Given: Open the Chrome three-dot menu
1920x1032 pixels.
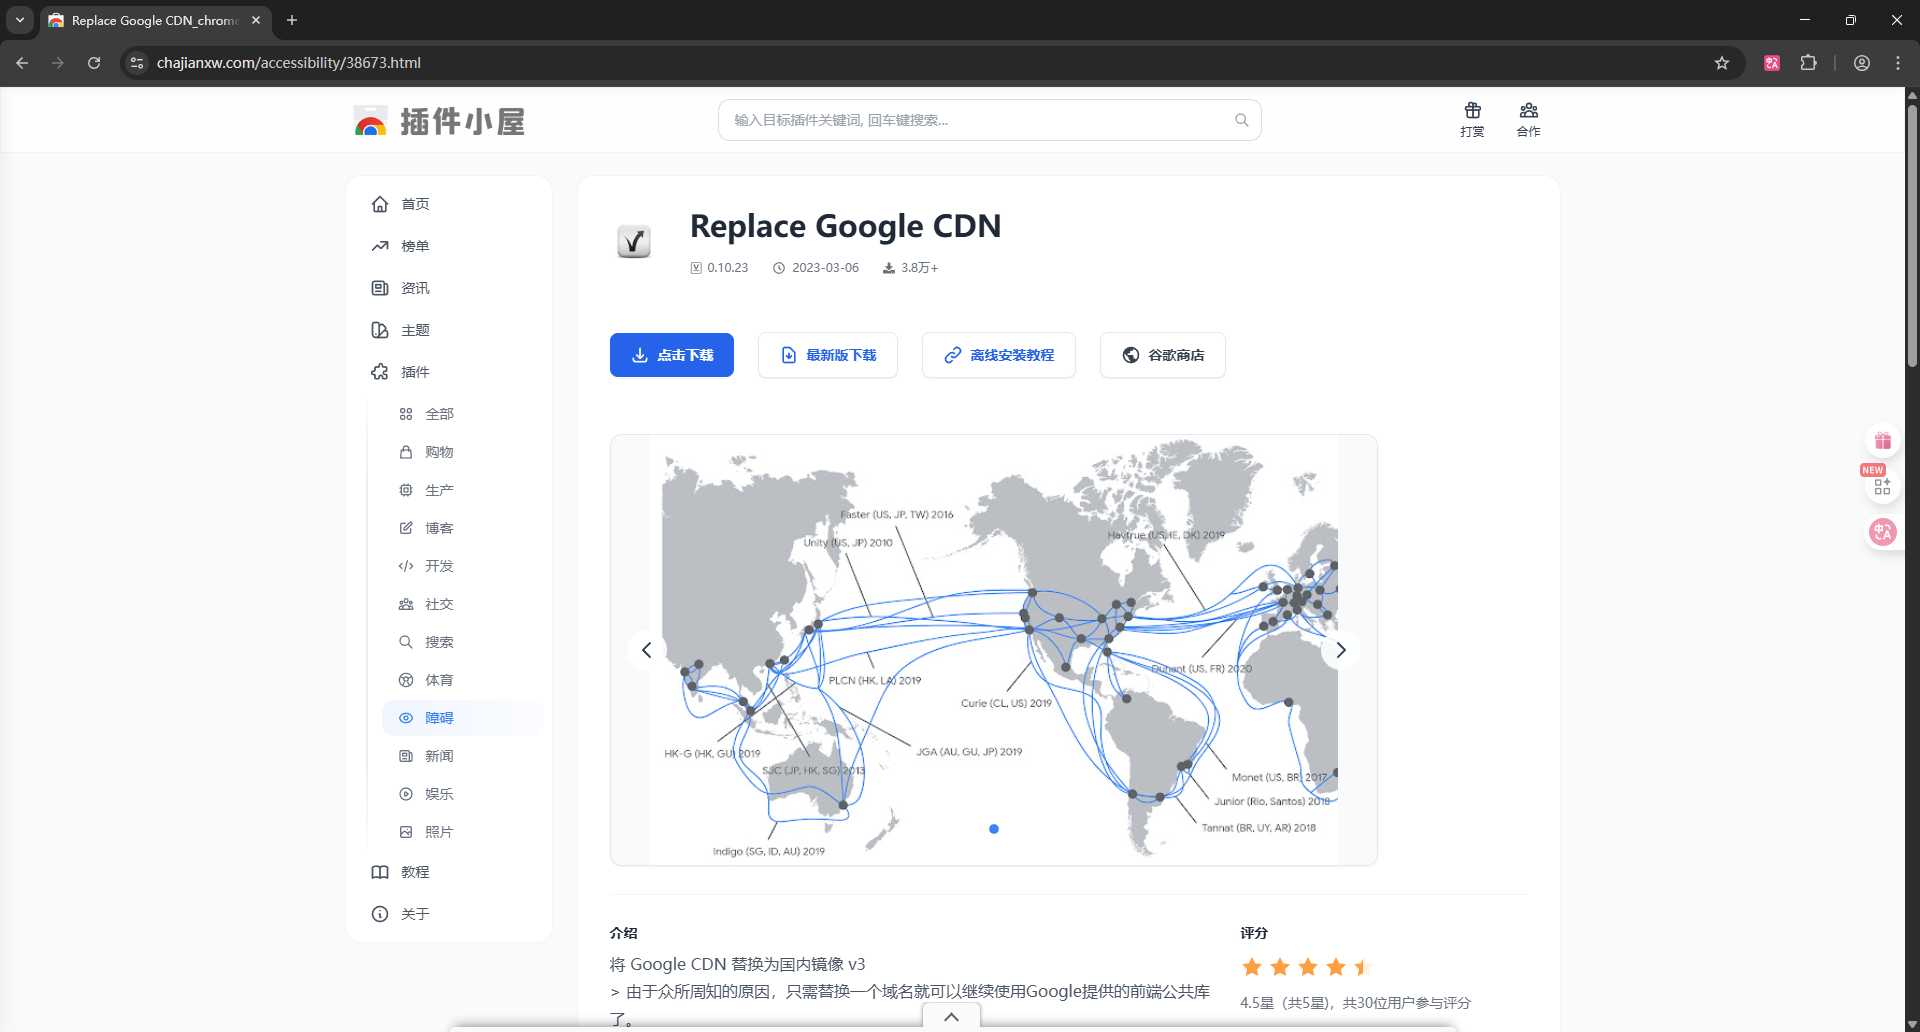Looking at the screenshot, I should pyautogui.click(x=1897, y=62).
